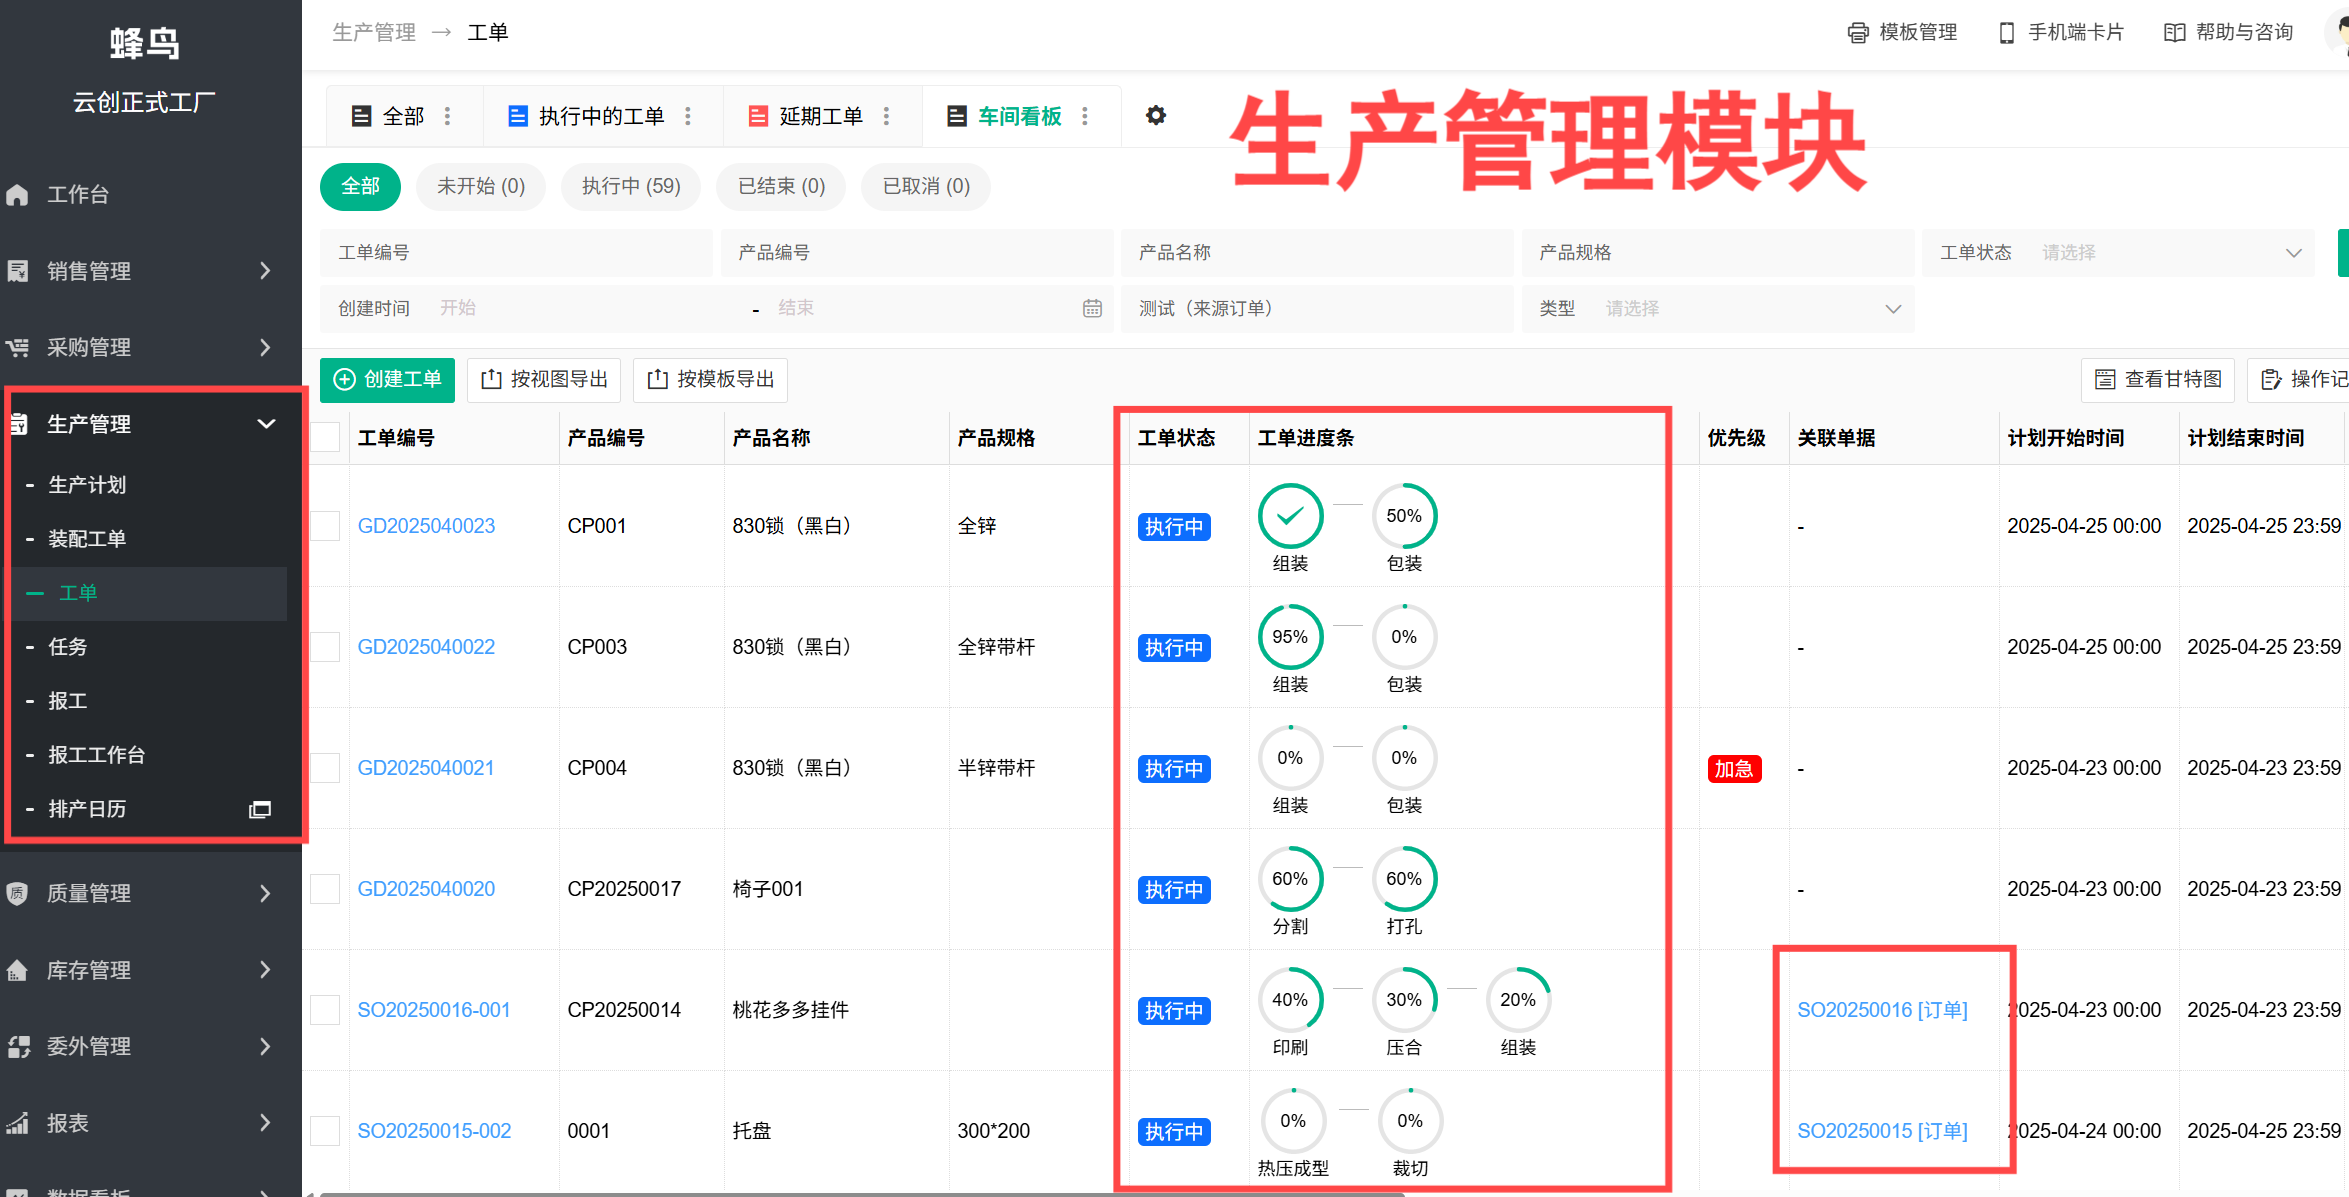Check the row checkbox for GD2025040023
This screenshot has width=2349, height=1197.
tap(325, 525)
